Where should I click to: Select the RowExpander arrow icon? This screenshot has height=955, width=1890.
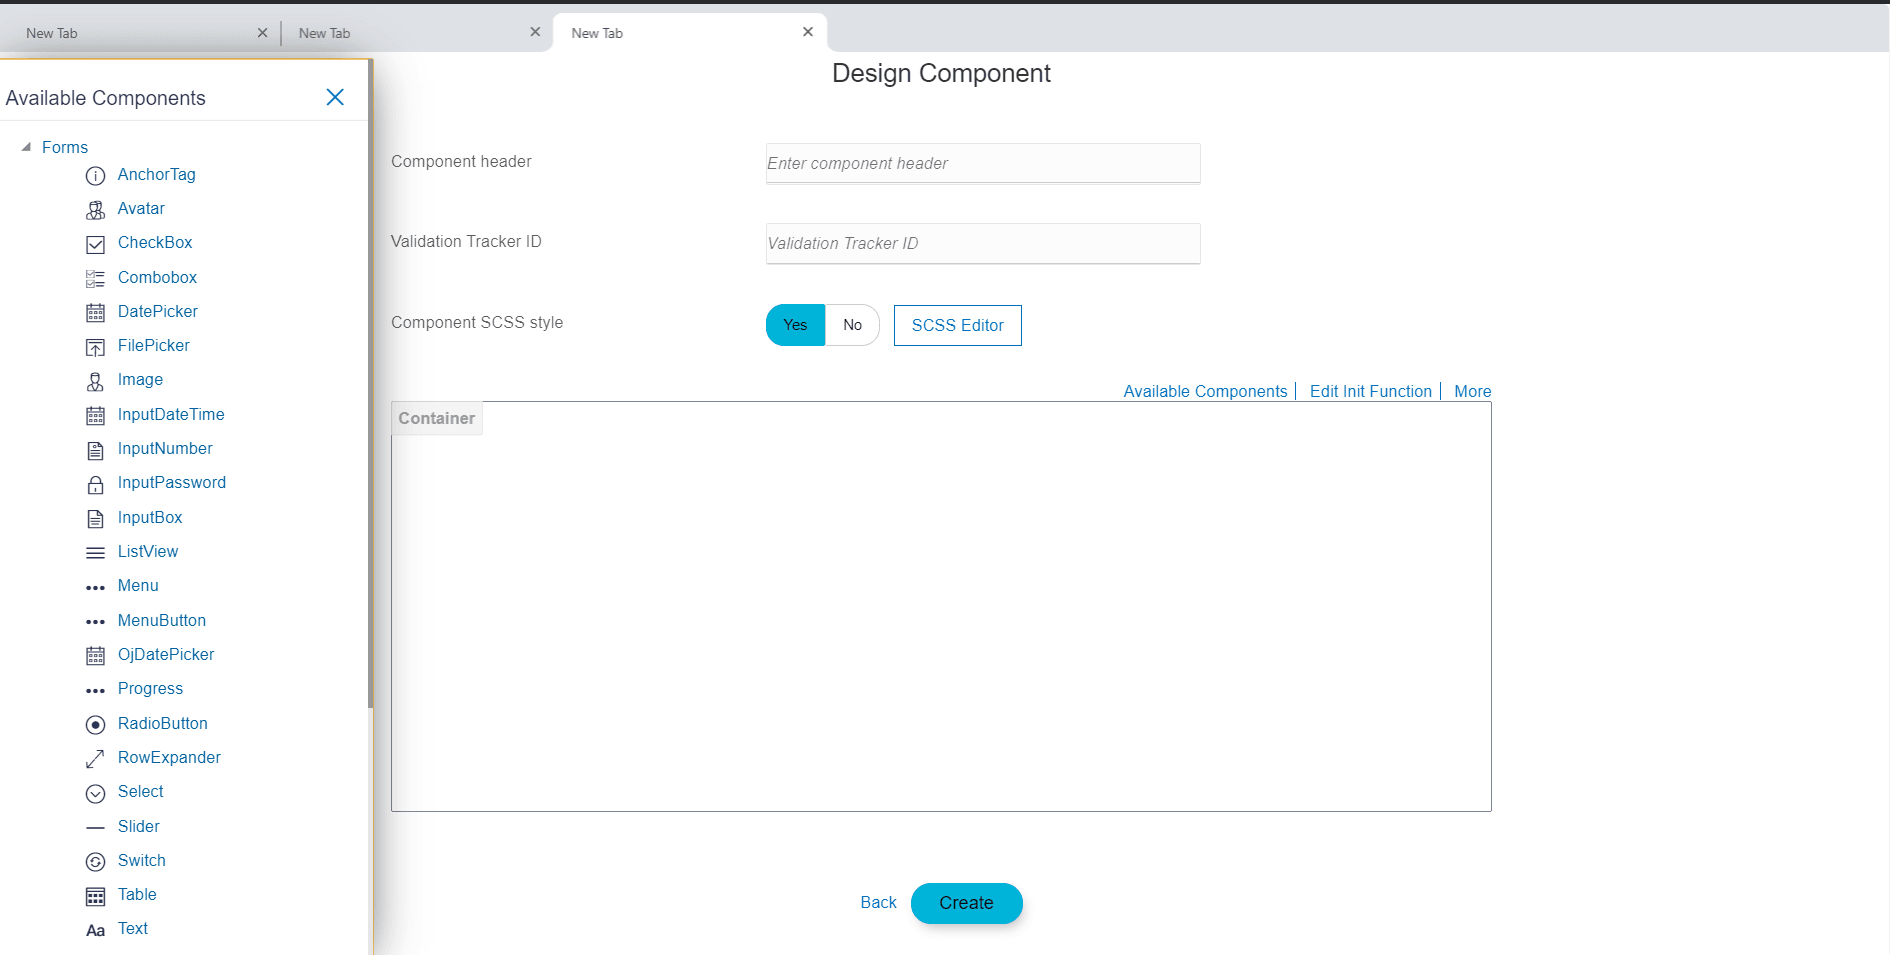[95, 758]
